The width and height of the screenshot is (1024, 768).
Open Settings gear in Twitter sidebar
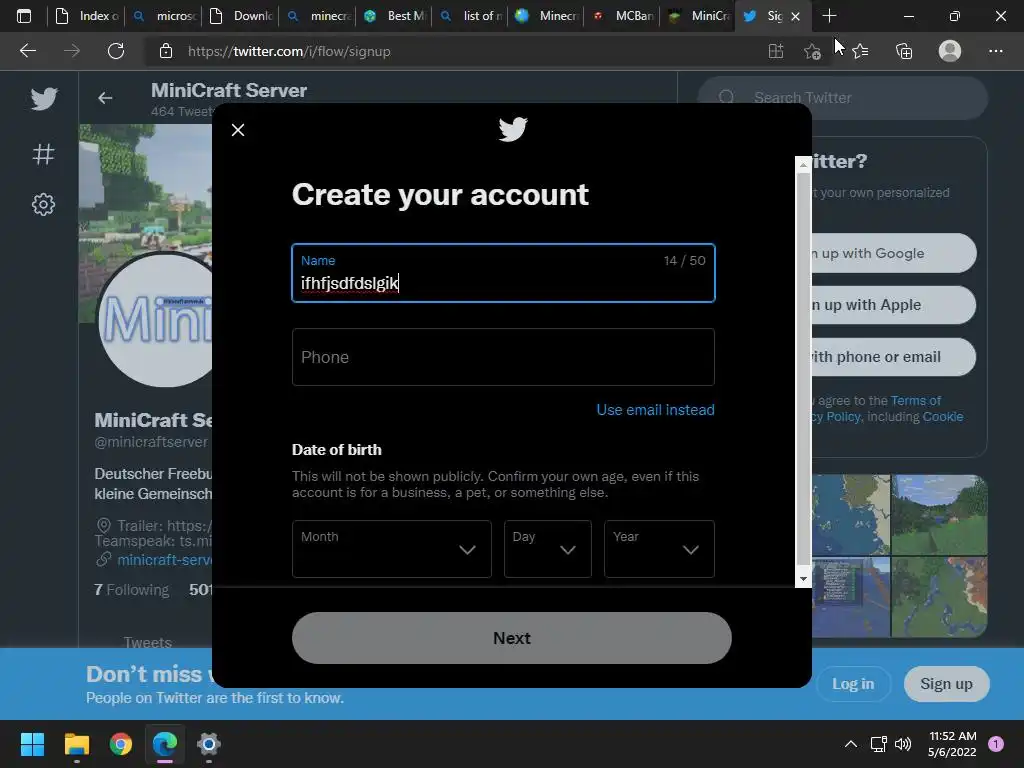pos(44,204)
